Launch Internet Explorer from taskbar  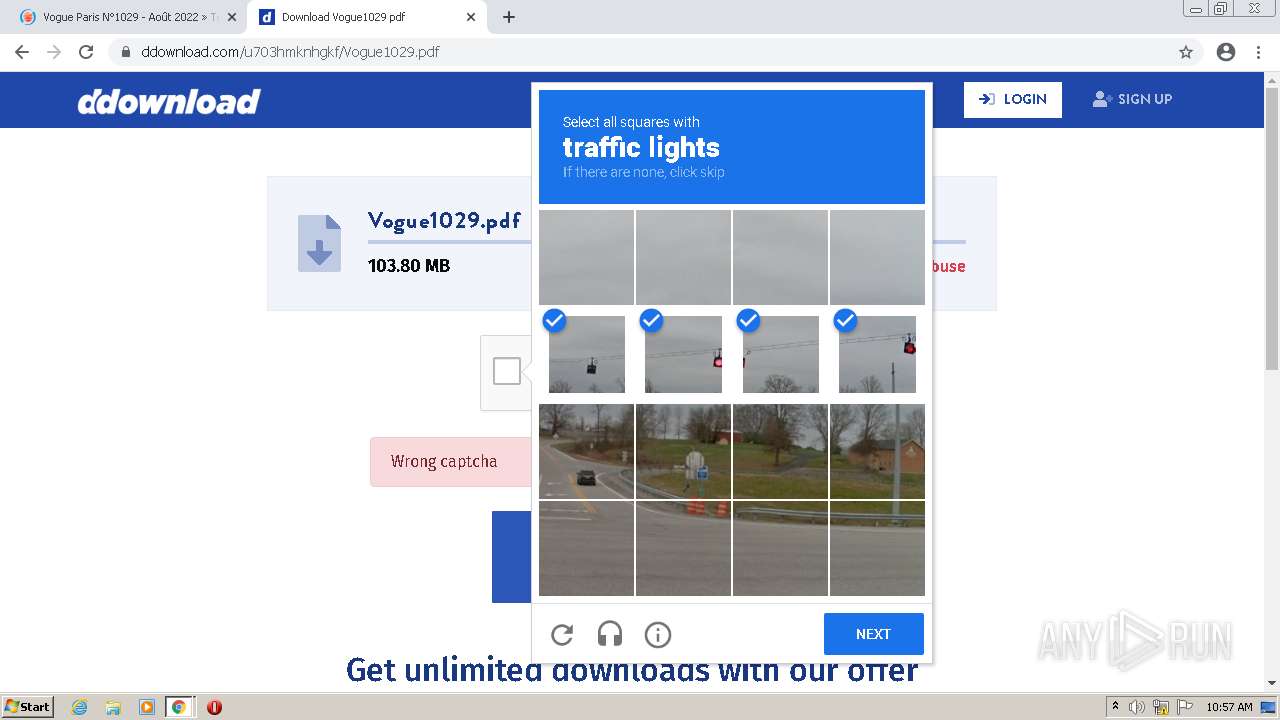pos(79,707)
